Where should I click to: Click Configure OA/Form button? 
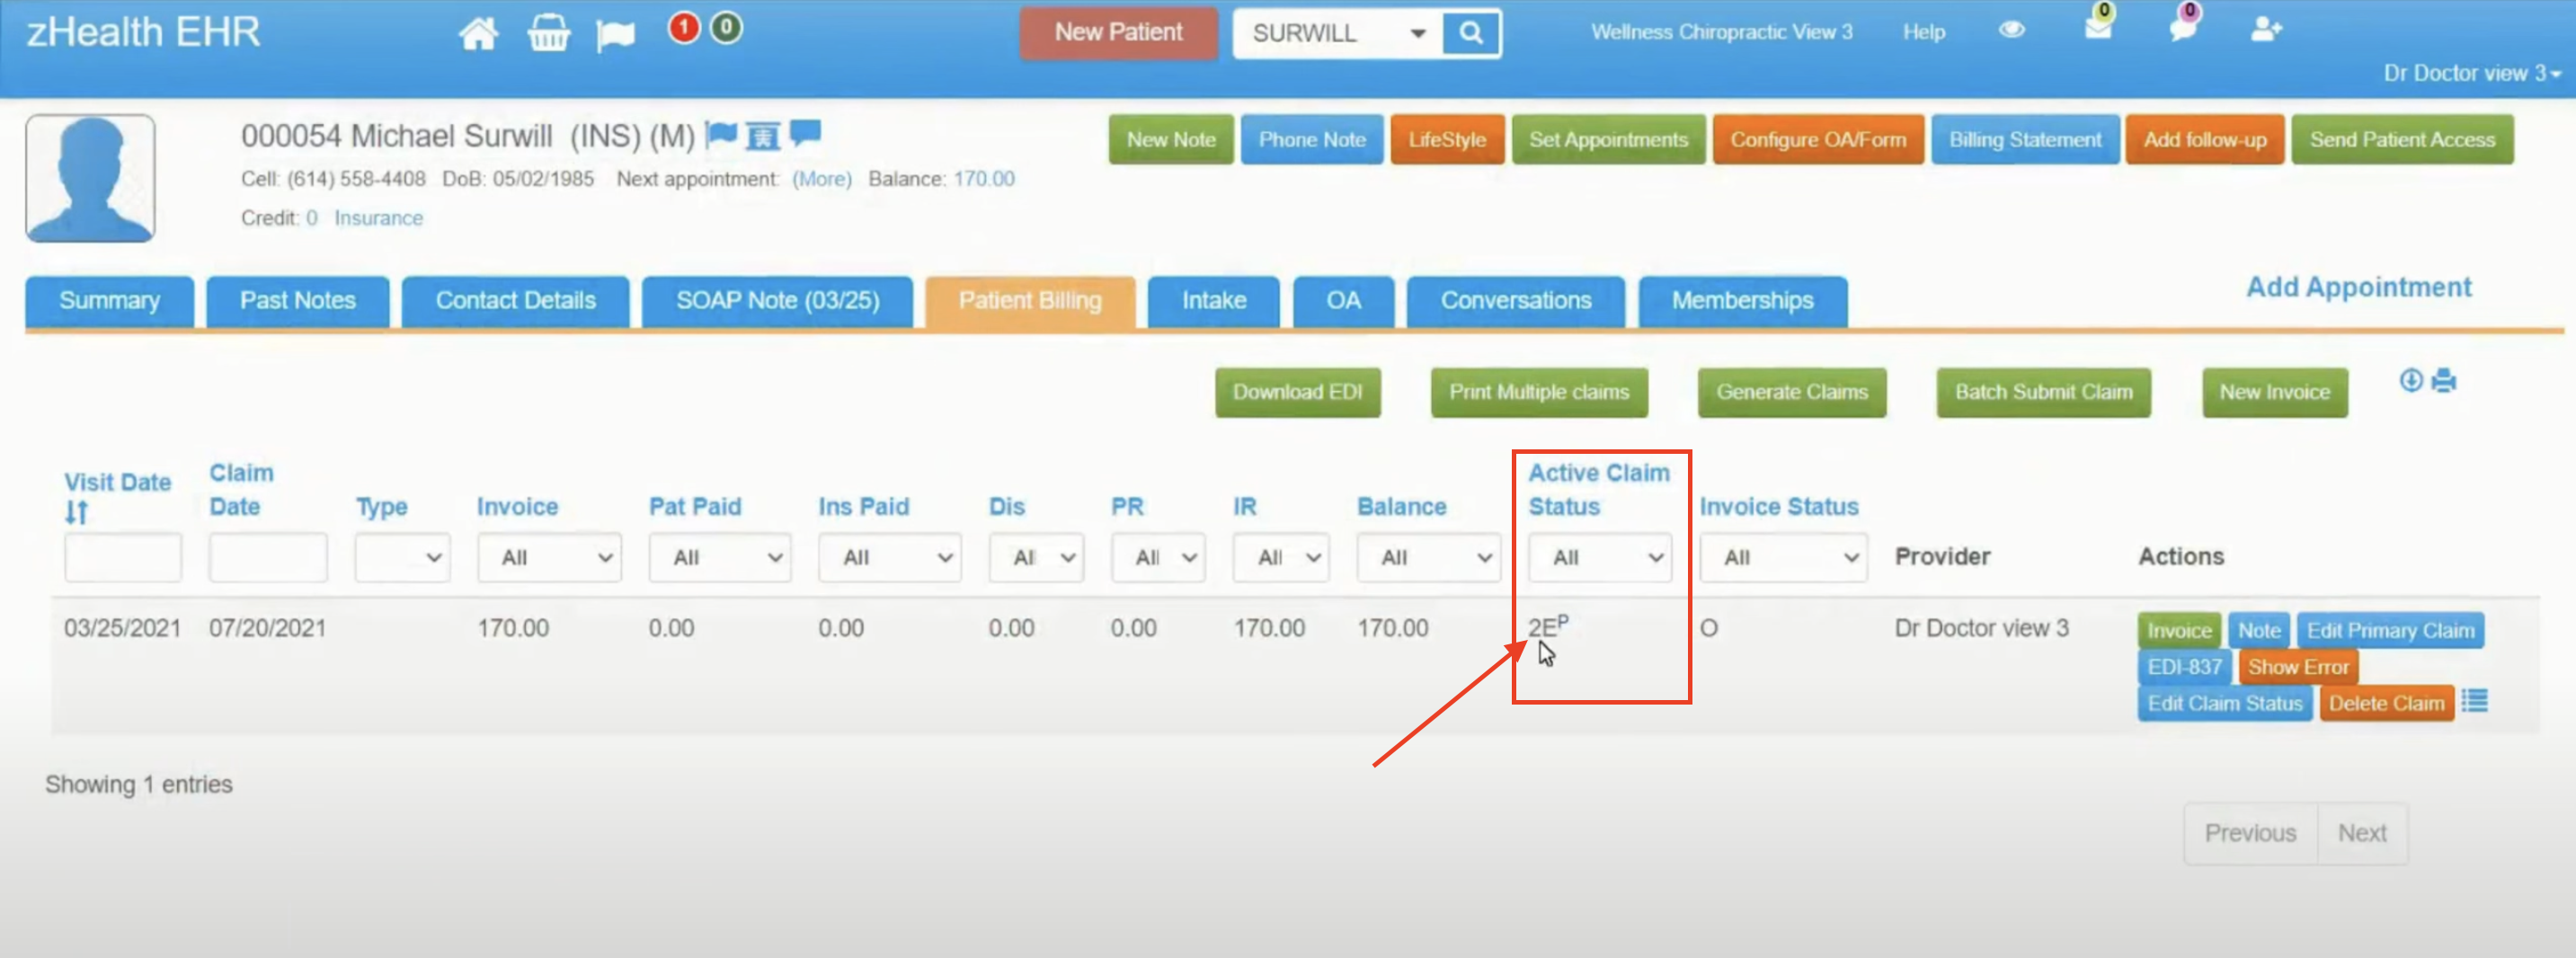[1818, 140]
